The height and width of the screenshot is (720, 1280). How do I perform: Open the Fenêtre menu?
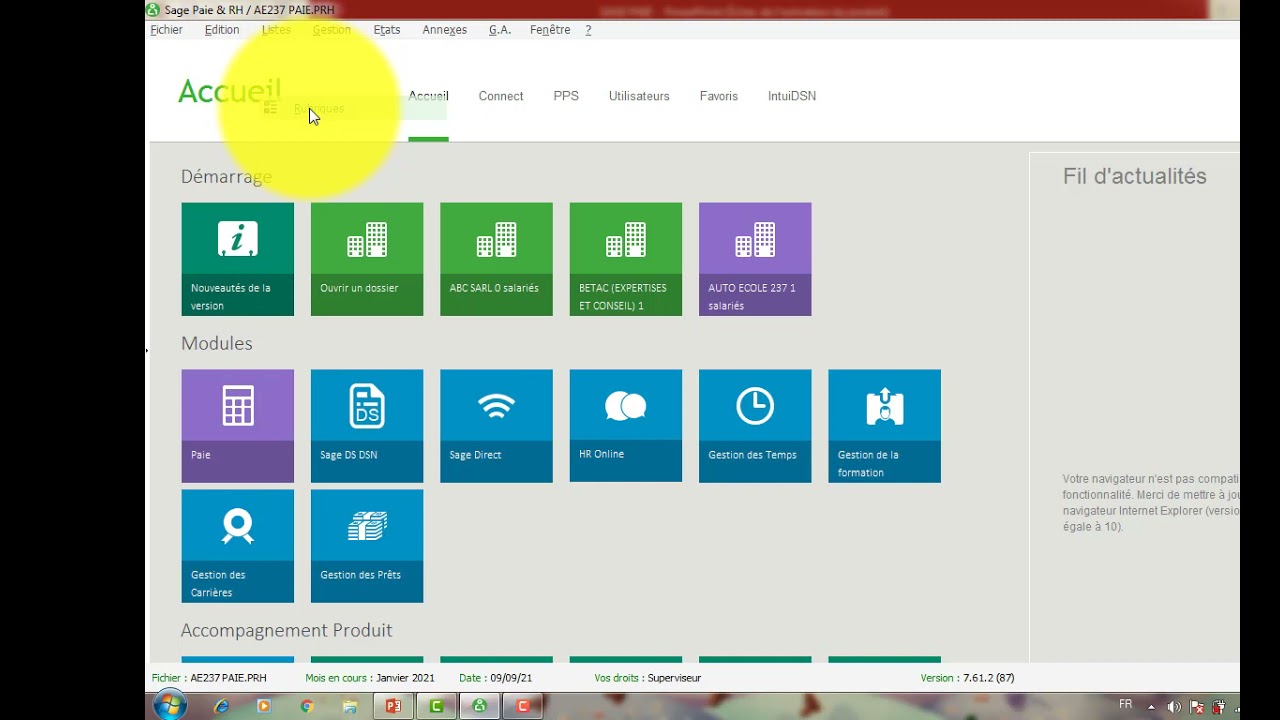click(550, 30)
